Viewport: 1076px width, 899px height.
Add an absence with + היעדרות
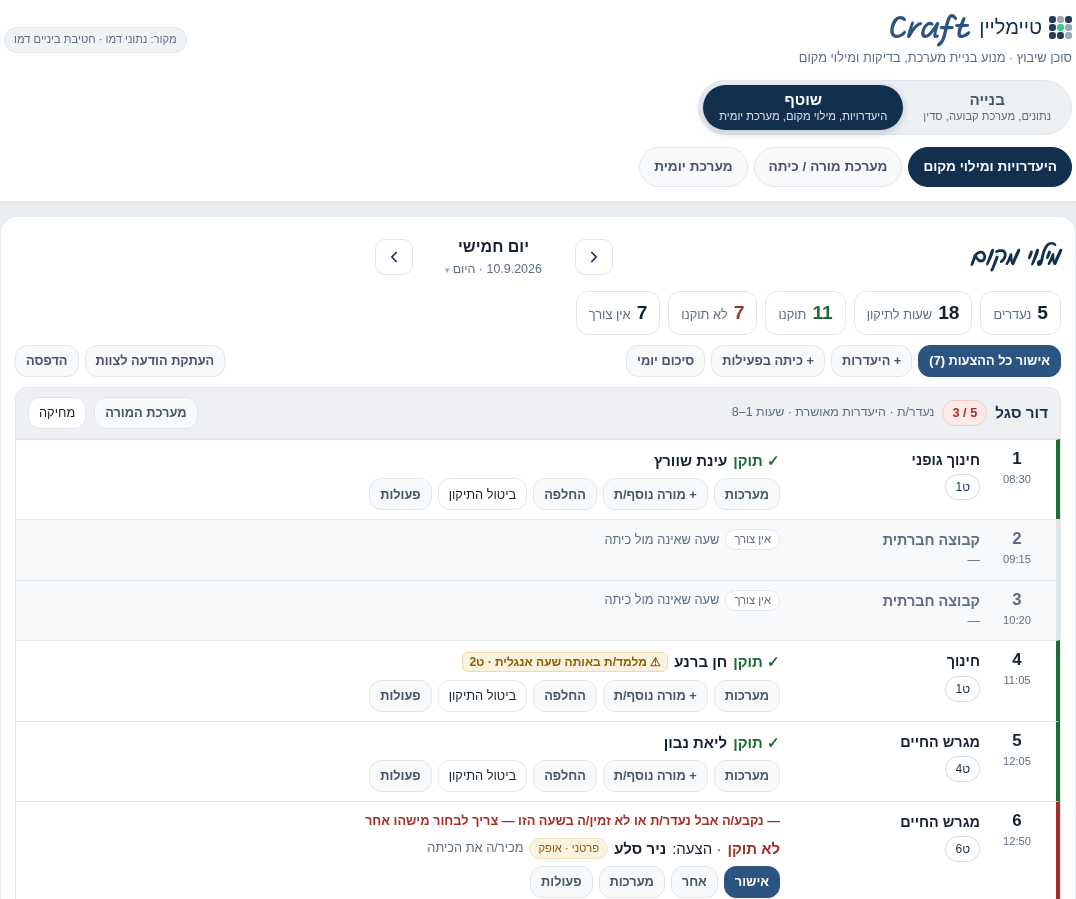pyautogui.click(x=872, y=361)
